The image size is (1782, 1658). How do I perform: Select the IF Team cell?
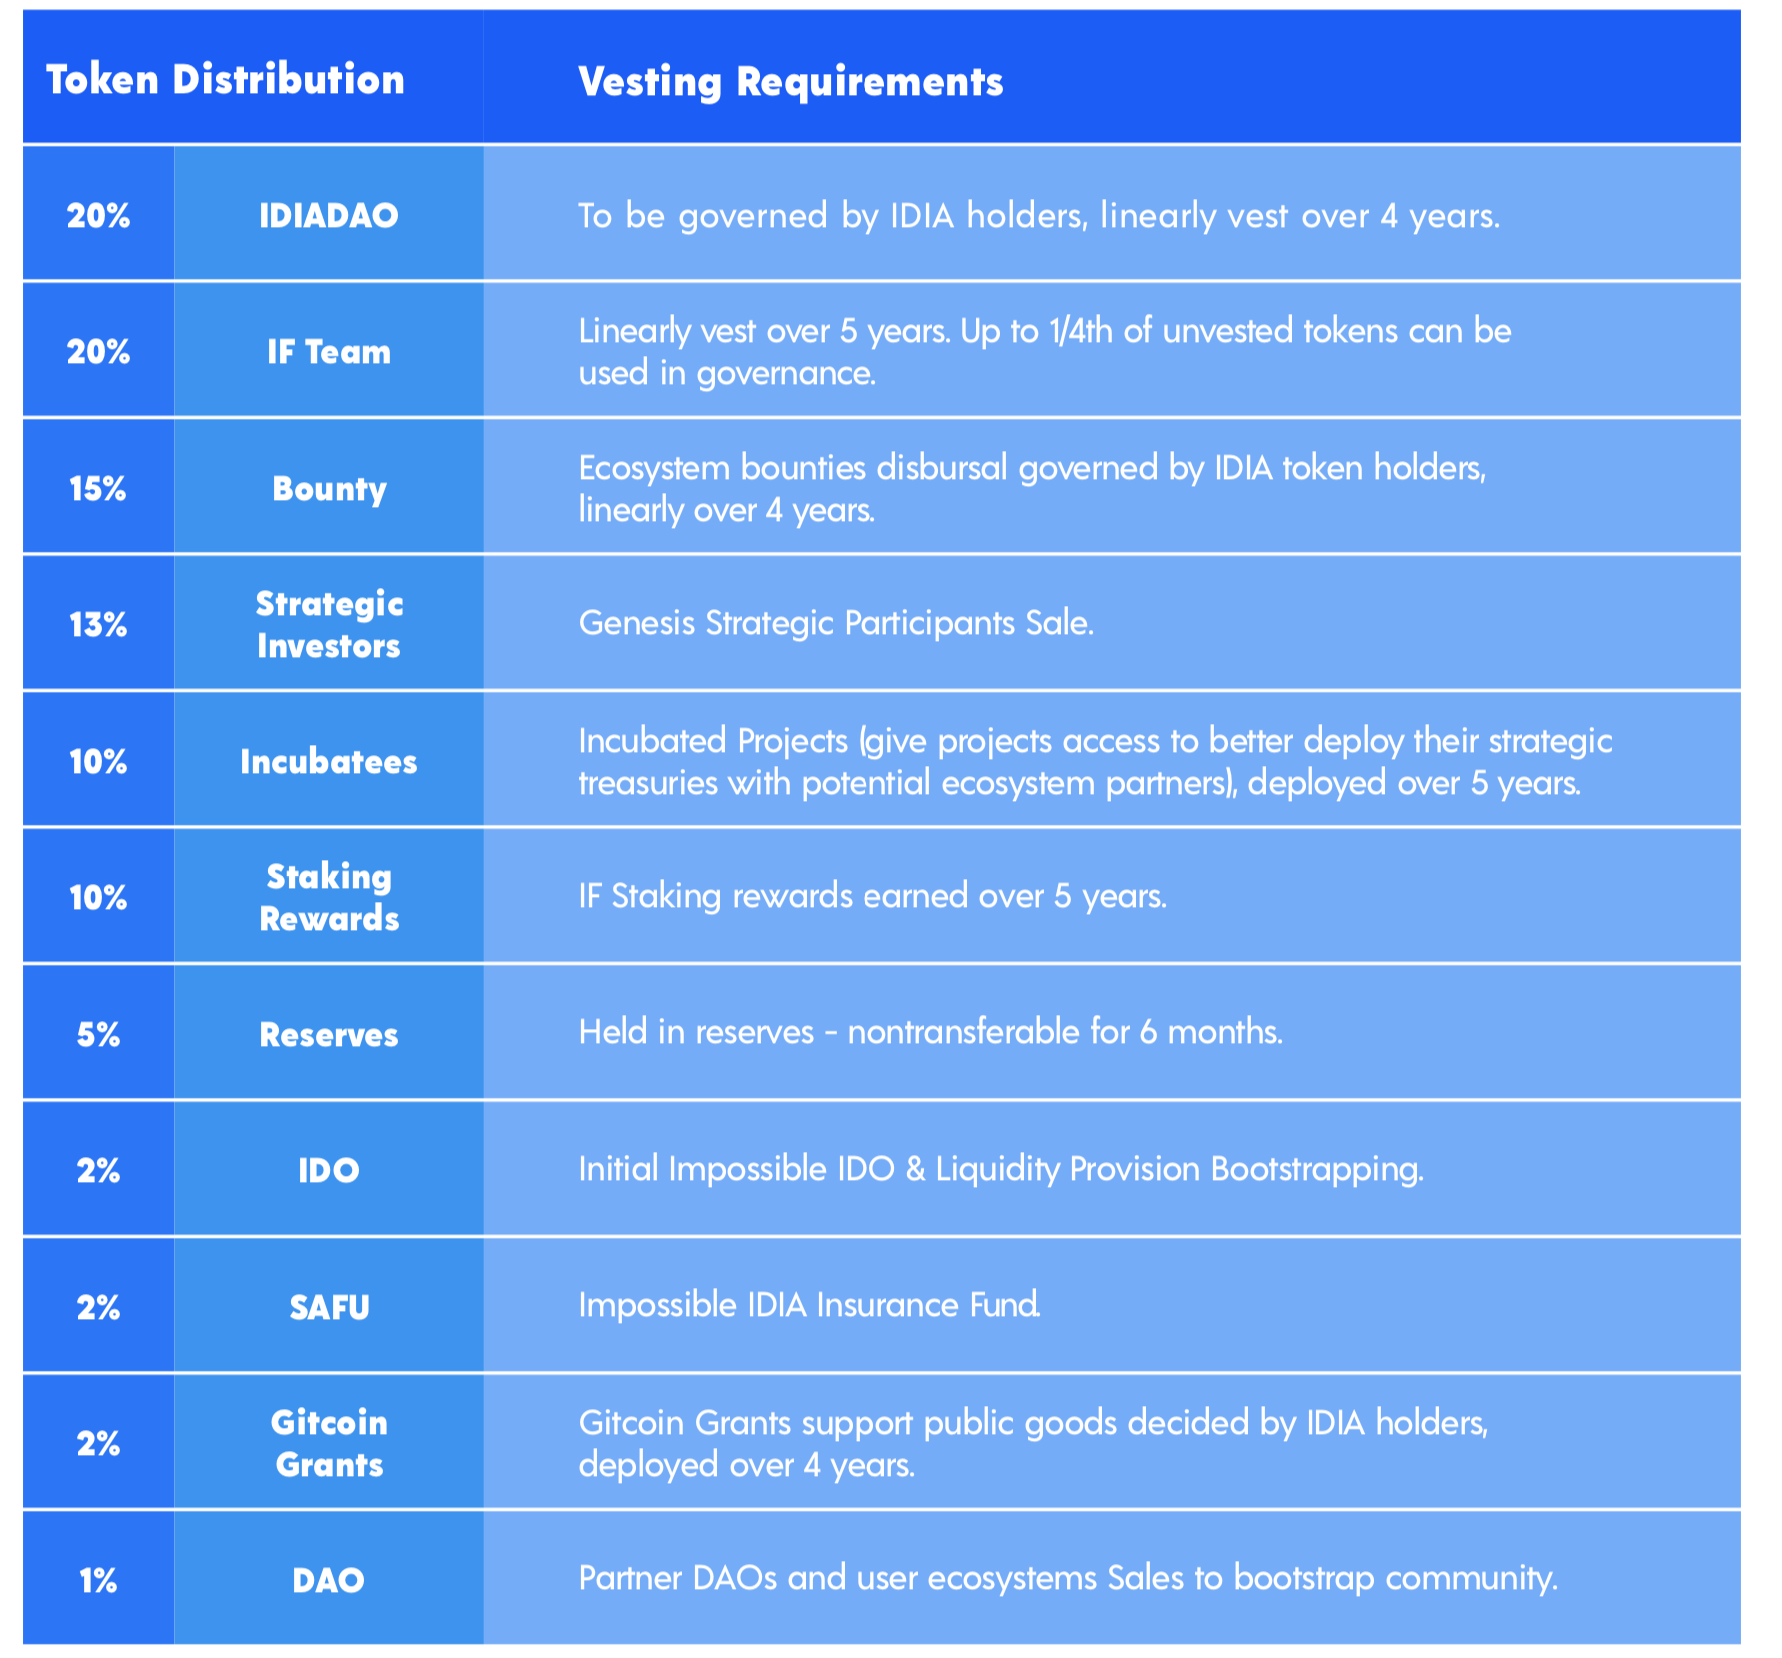click(x=329, y=351)
